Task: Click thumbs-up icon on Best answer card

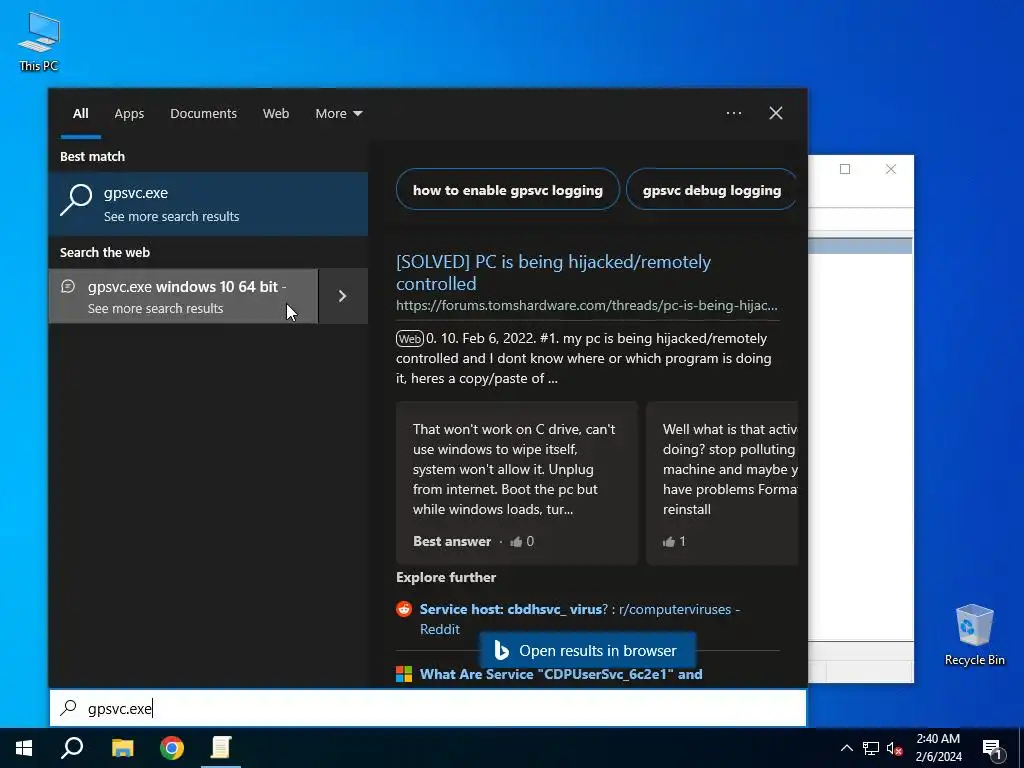Action: [517, 541]
